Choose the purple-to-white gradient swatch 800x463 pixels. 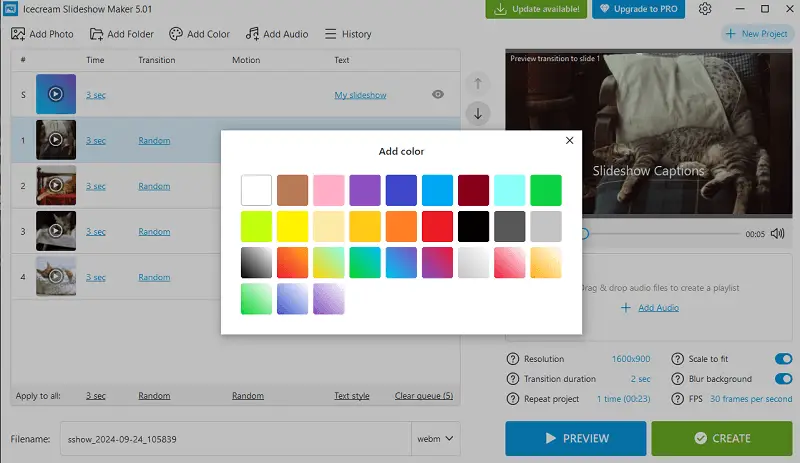329,299
